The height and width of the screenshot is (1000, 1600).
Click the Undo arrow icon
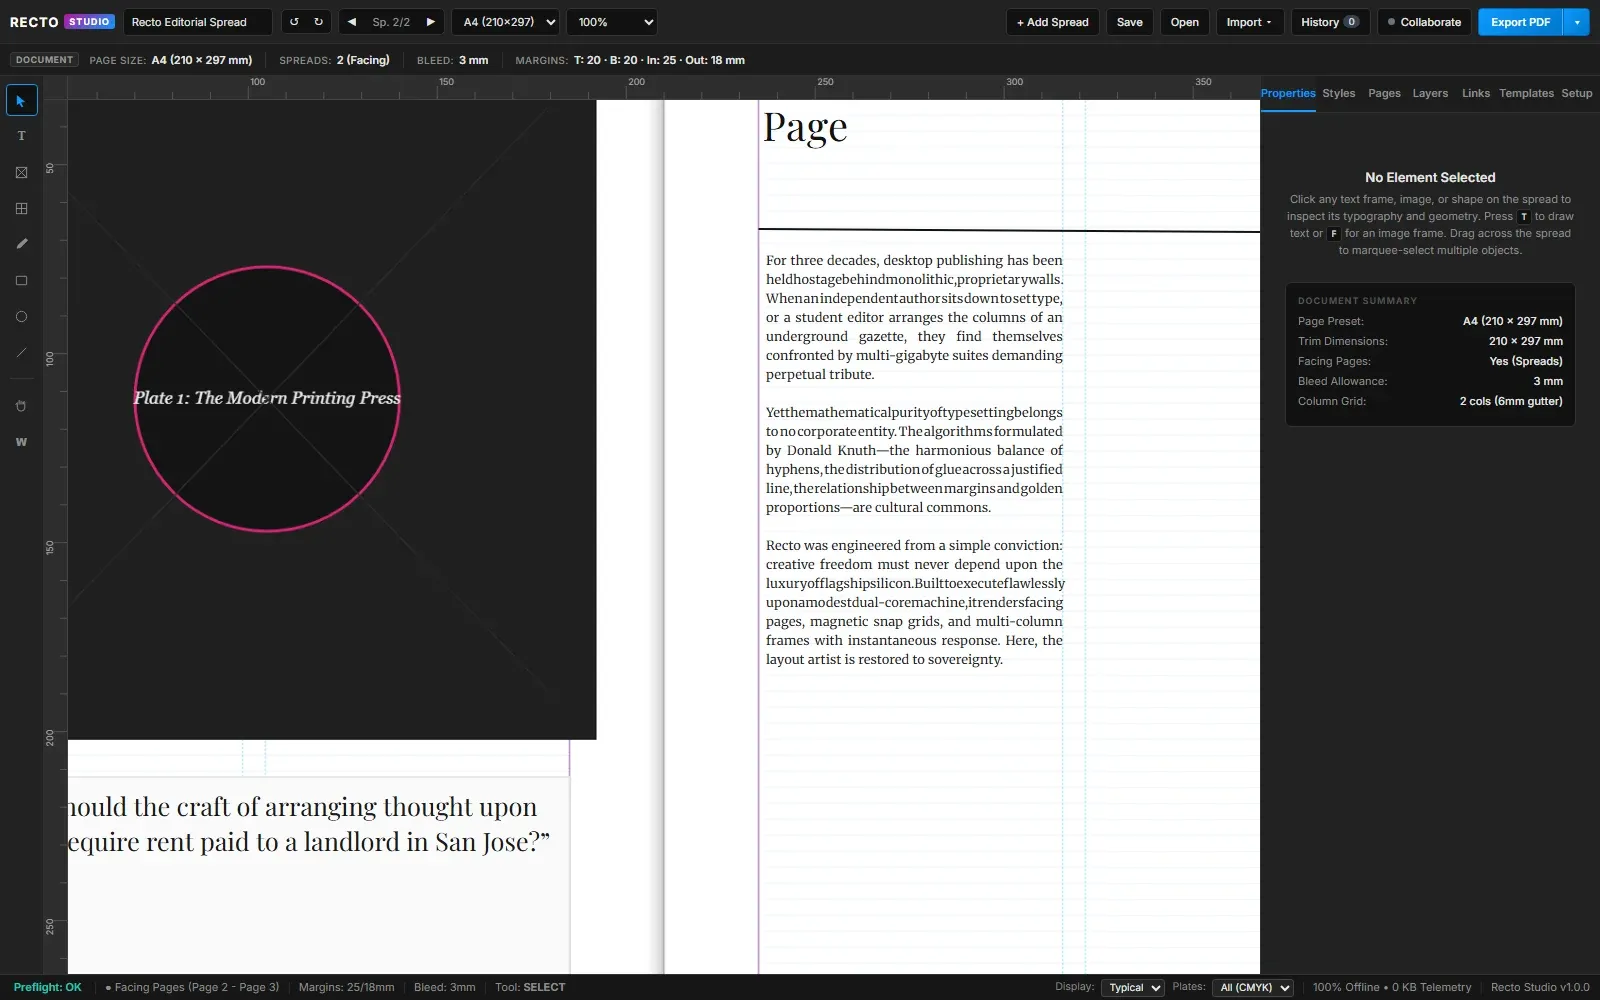coord(294,22)
